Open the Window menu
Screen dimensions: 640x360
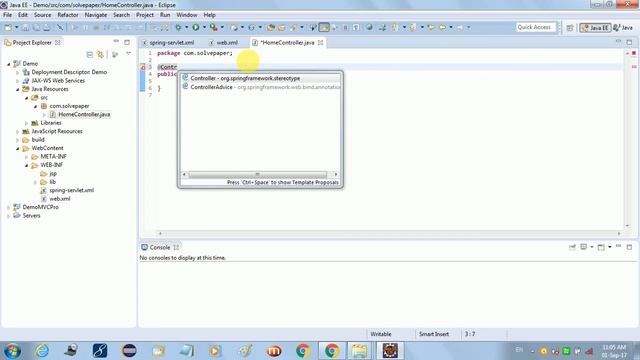pyautogui.click(x=187, y=15)
